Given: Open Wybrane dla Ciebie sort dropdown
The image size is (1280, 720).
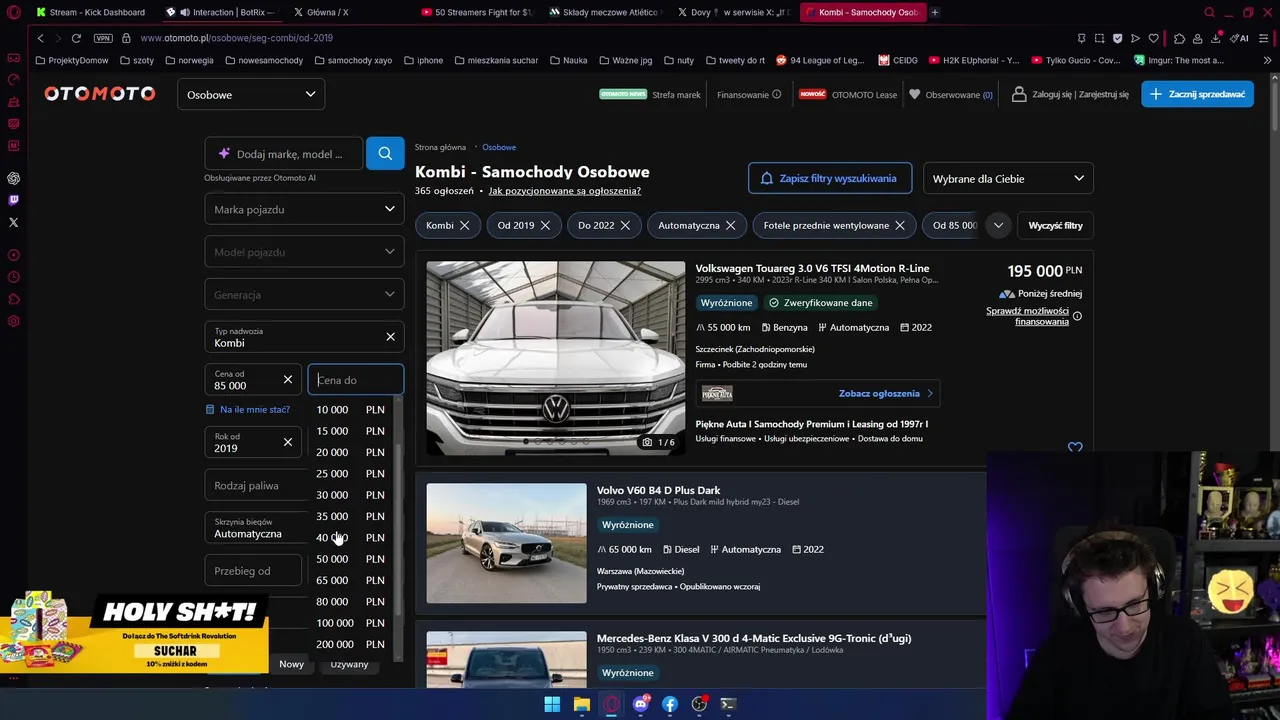Looking at the screenshot, I should [x=1008, y=178].
